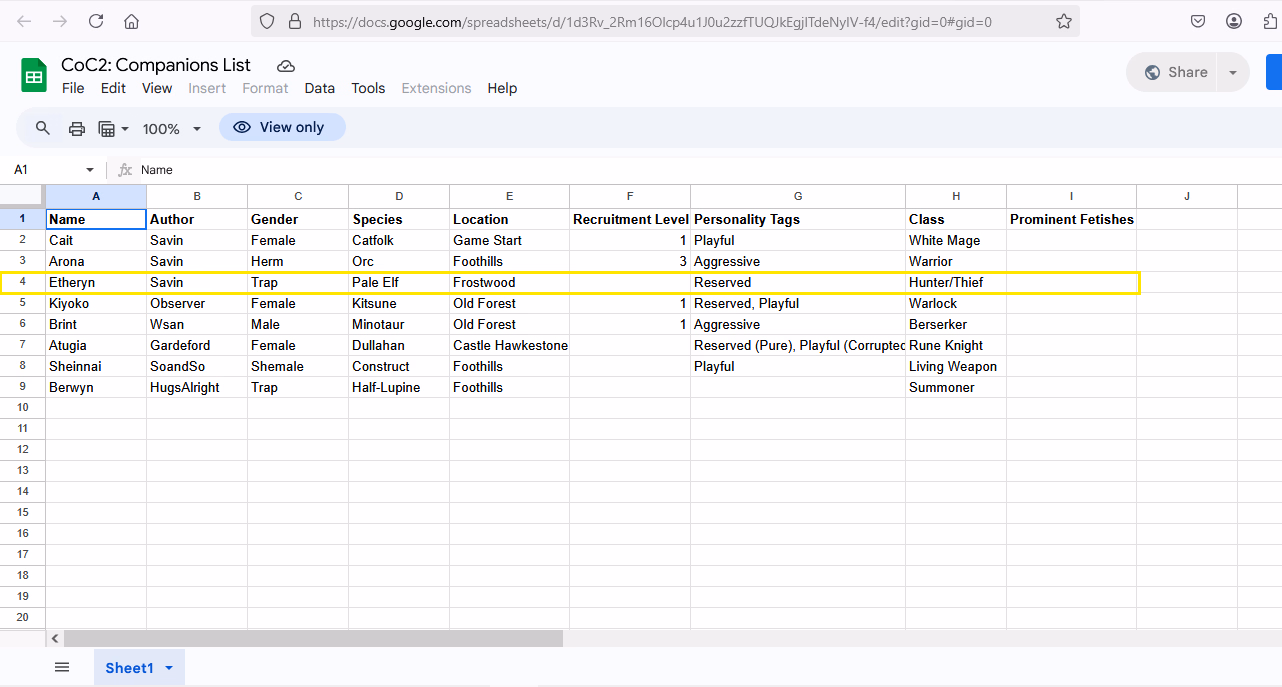Click the Google Sheets home logo
This screenshot has height=687, width=1282.
(34, 75)
